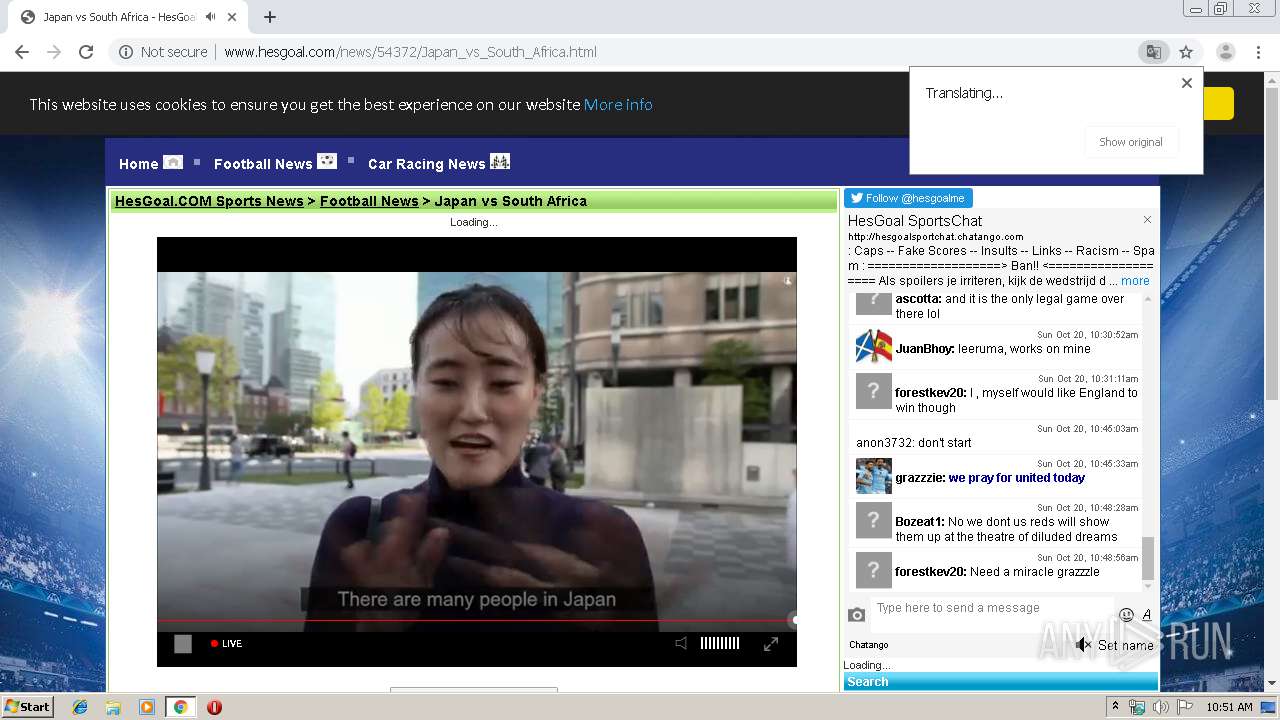
Task: Close the Translating popup
Action: pyautogui.click(x=1187, y=83)
